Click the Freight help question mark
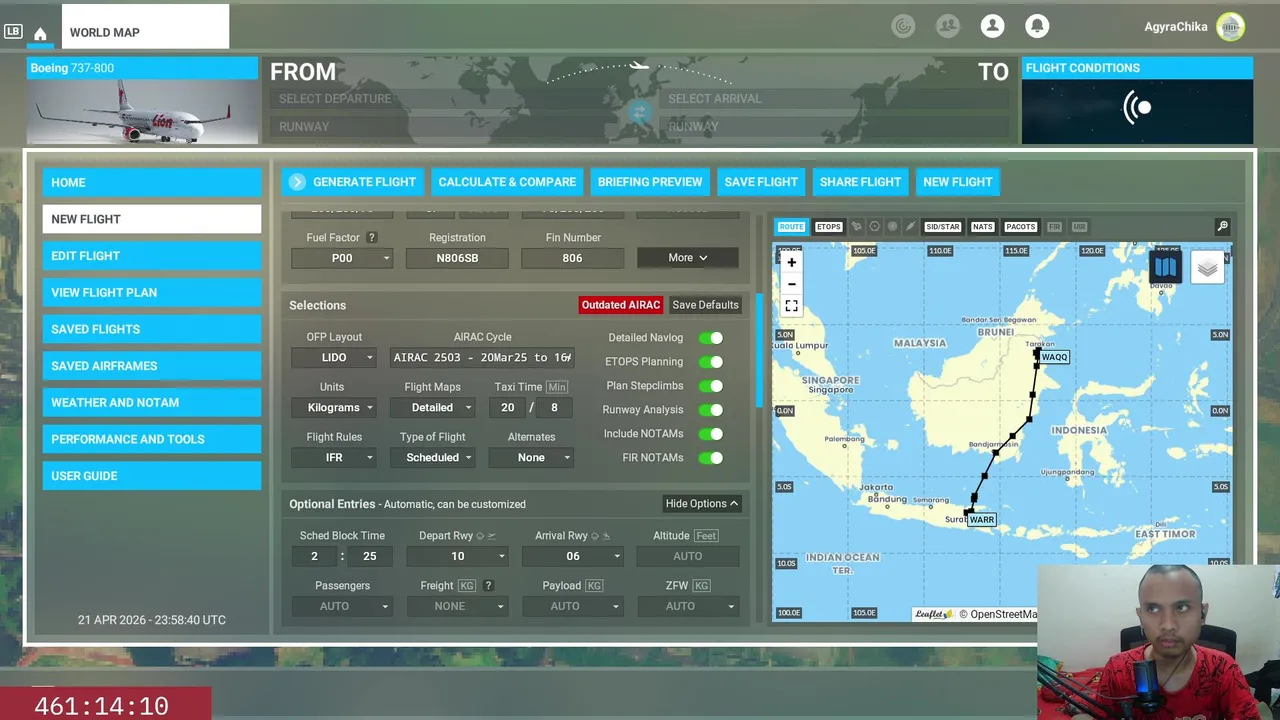Image resolution: width=1280 pixels, height=720 pixels. point(488,586)
